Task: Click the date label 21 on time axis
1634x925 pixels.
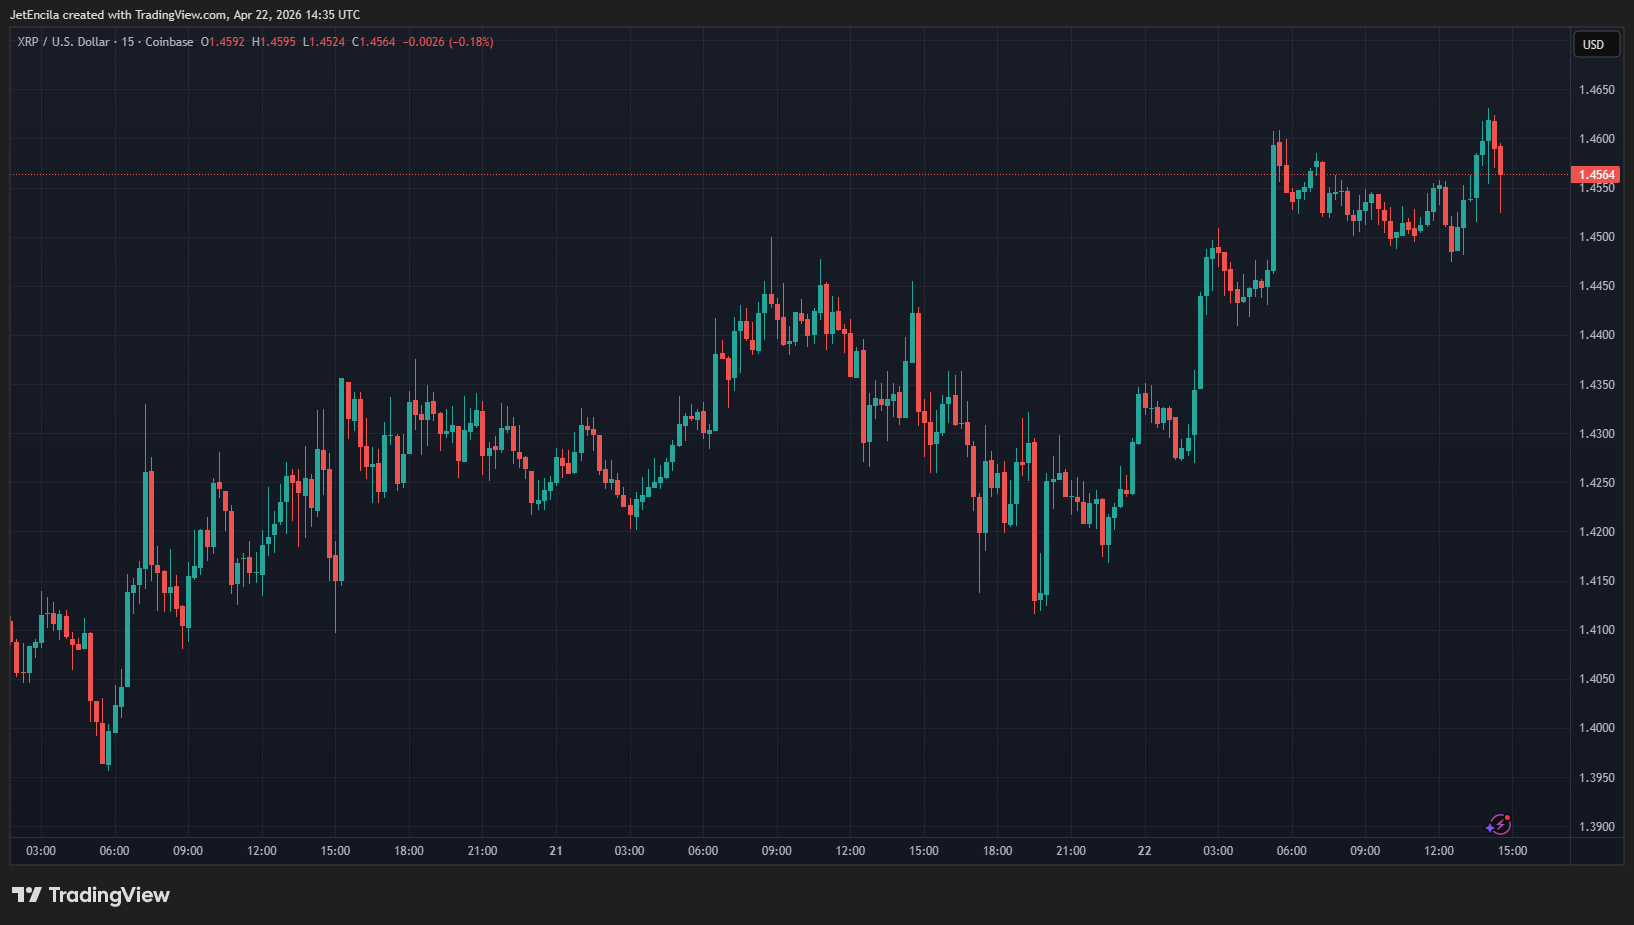Action: pyautogui.click(x=556, y=851)
